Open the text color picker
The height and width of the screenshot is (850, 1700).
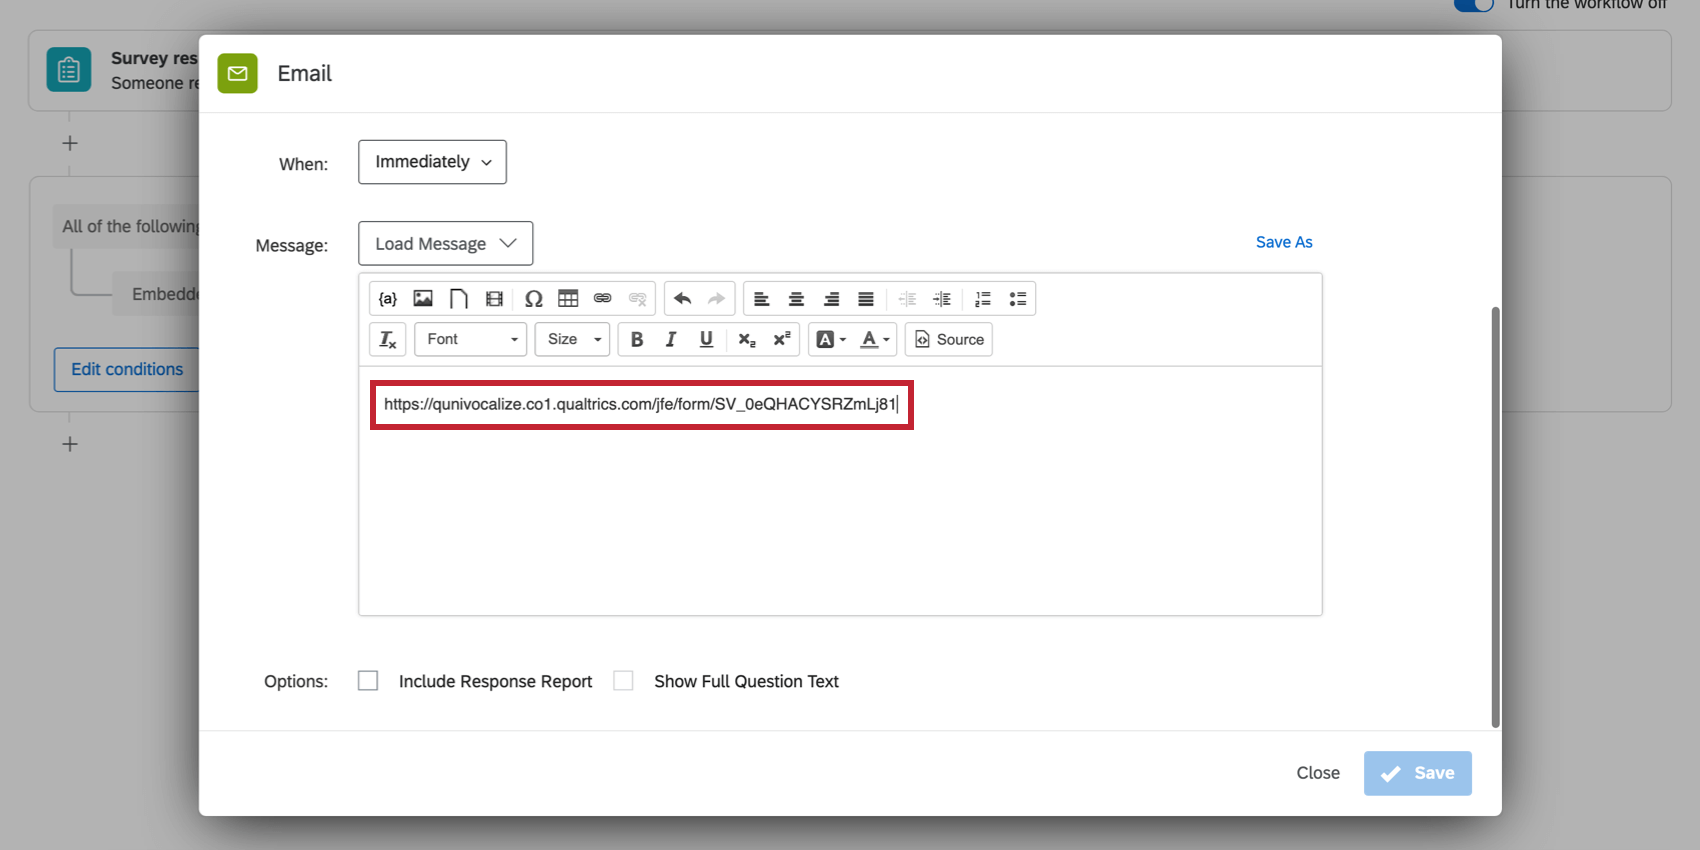click(x=875, y=340)
